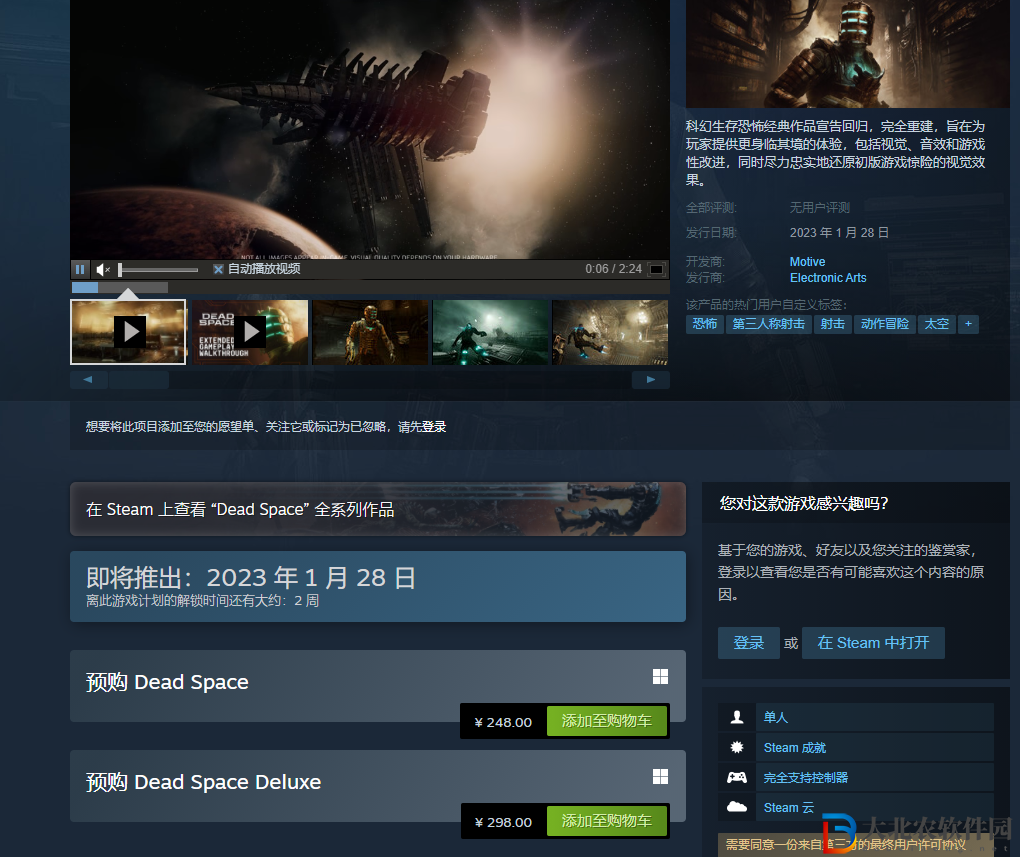Click the ¥ 298.00 price label
This screenshot has width=1020, height=857.
coord(503,823)
